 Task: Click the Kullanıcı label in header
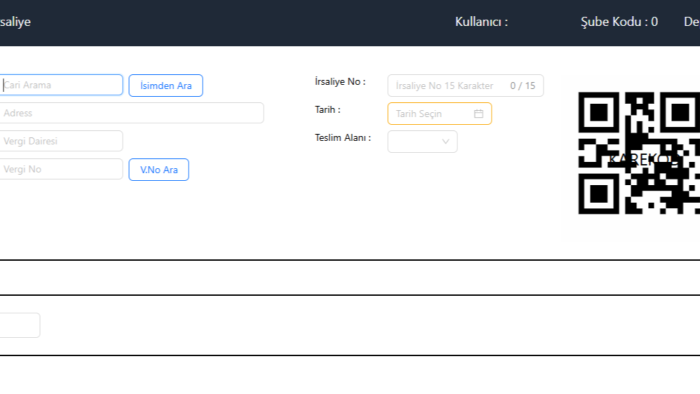coord(481,22)
